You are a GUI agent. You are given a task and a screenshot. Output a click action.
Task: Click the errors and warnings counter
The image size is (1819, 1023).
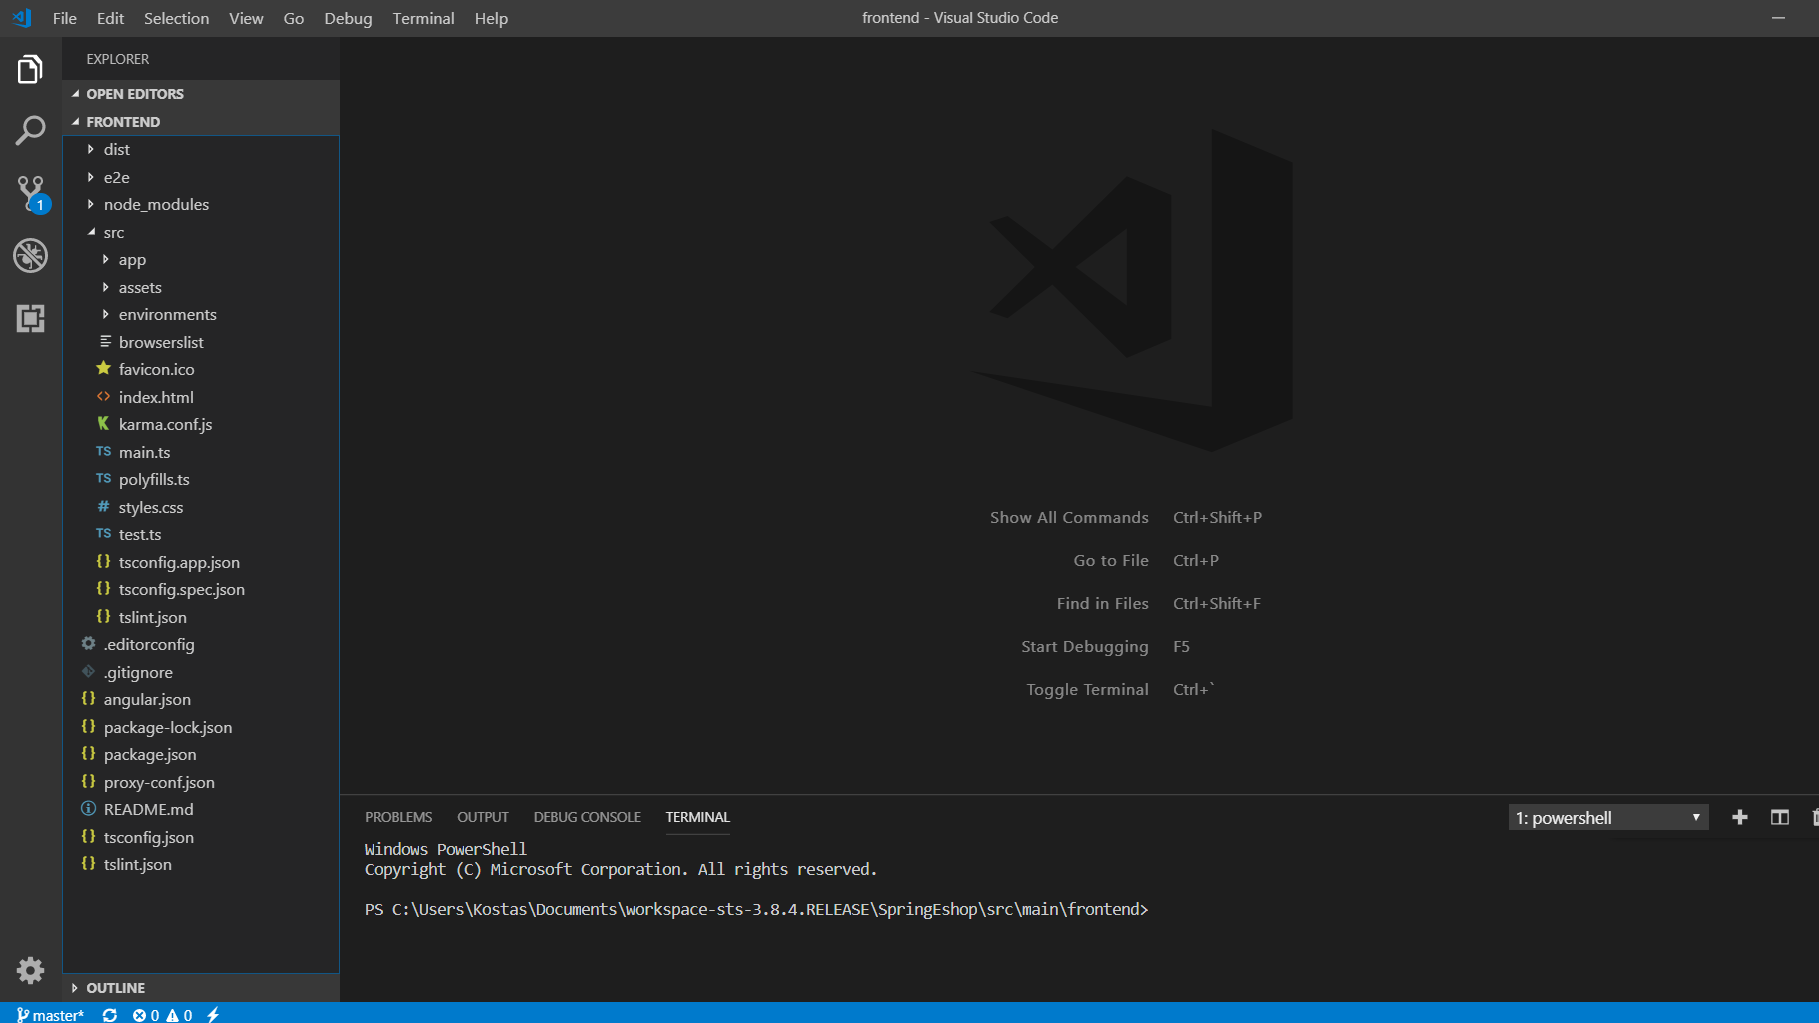[162, 1014]
